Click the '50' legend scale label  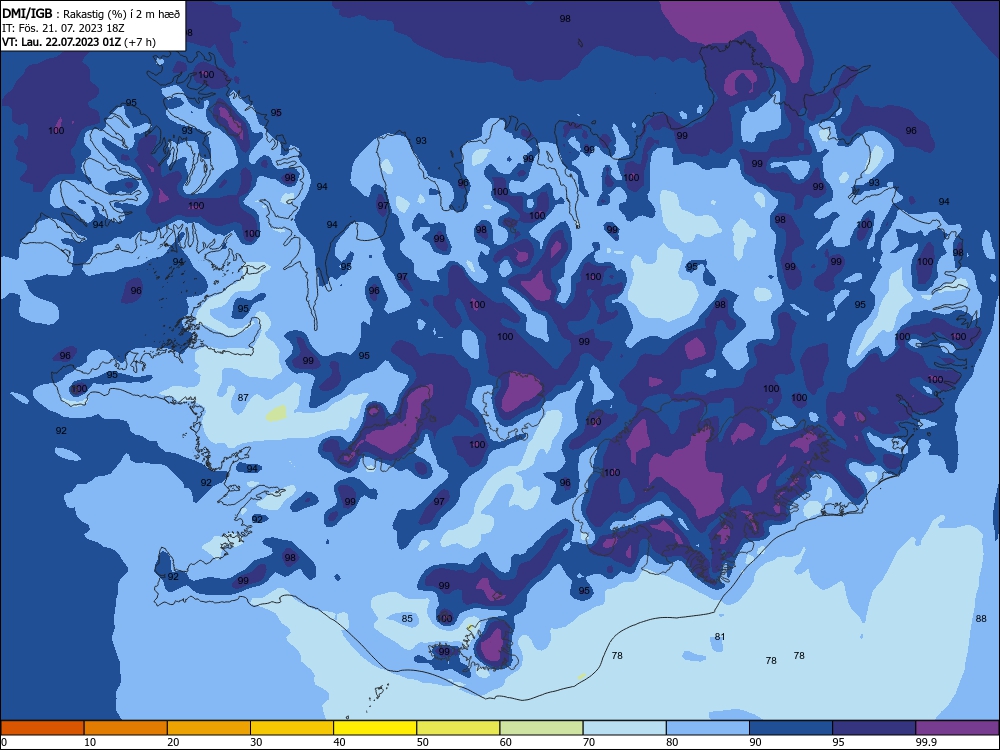[x=423, y=742]
